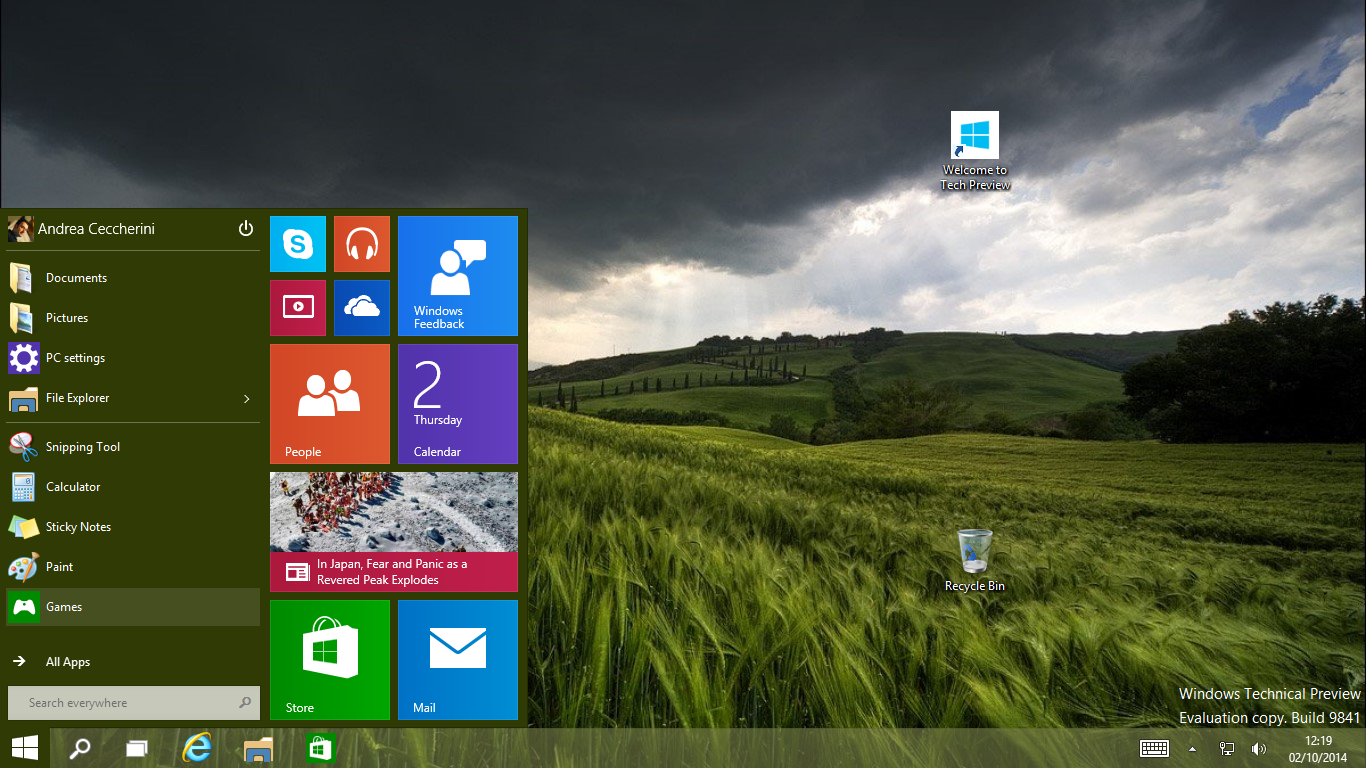Click the network tray icon
Viewport: 1366px width, 768px height.
1227,748
